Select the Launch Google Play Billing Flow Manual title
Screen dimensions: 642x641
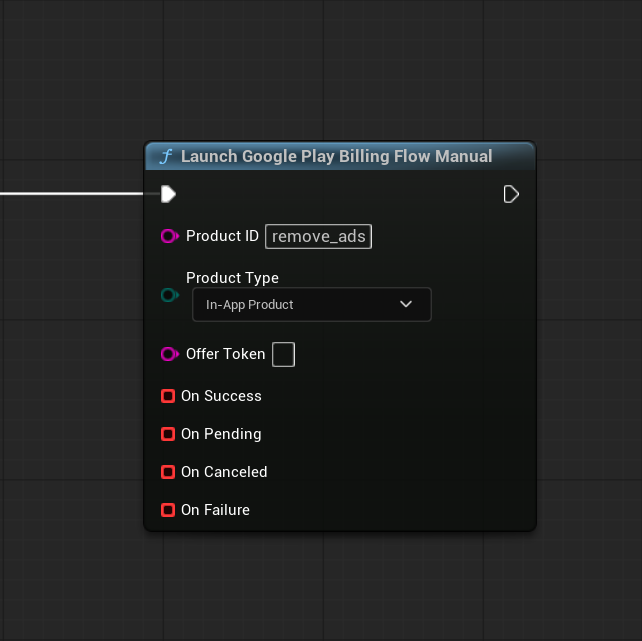(x=337, y=156)
